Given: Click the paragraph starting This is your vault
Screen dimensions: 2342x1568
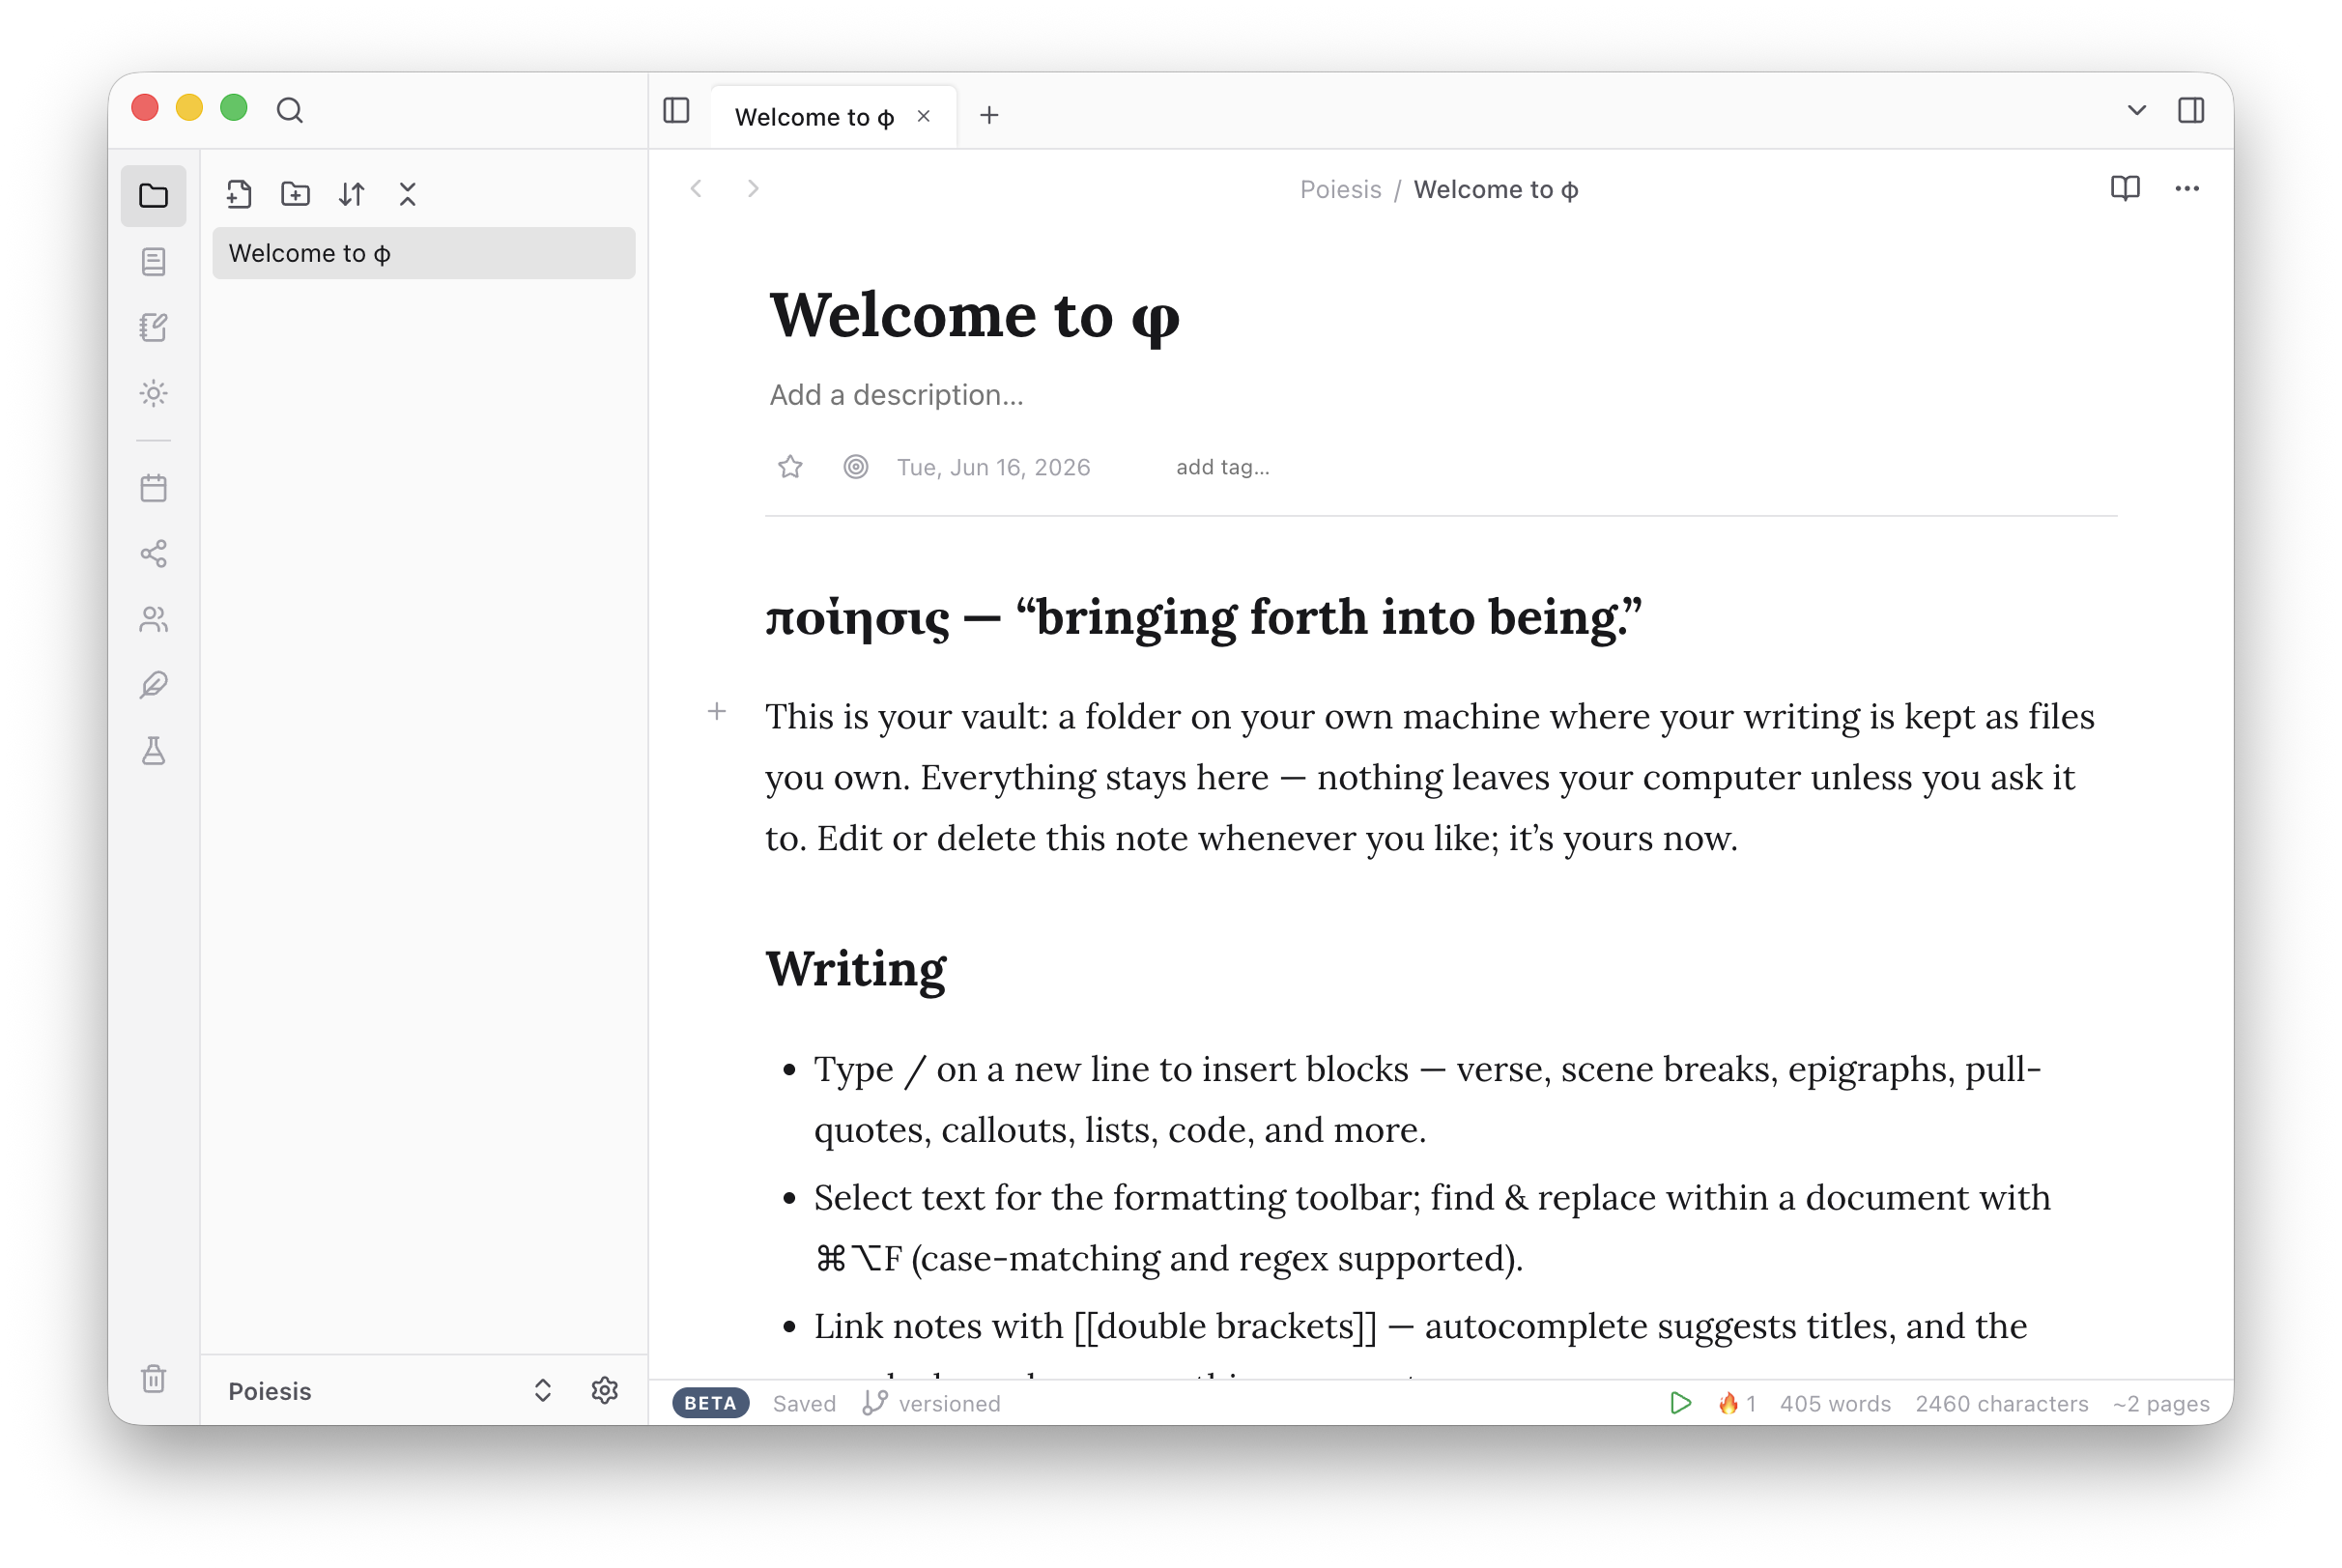Looking at the screenshot, I should coord(1430,777).
